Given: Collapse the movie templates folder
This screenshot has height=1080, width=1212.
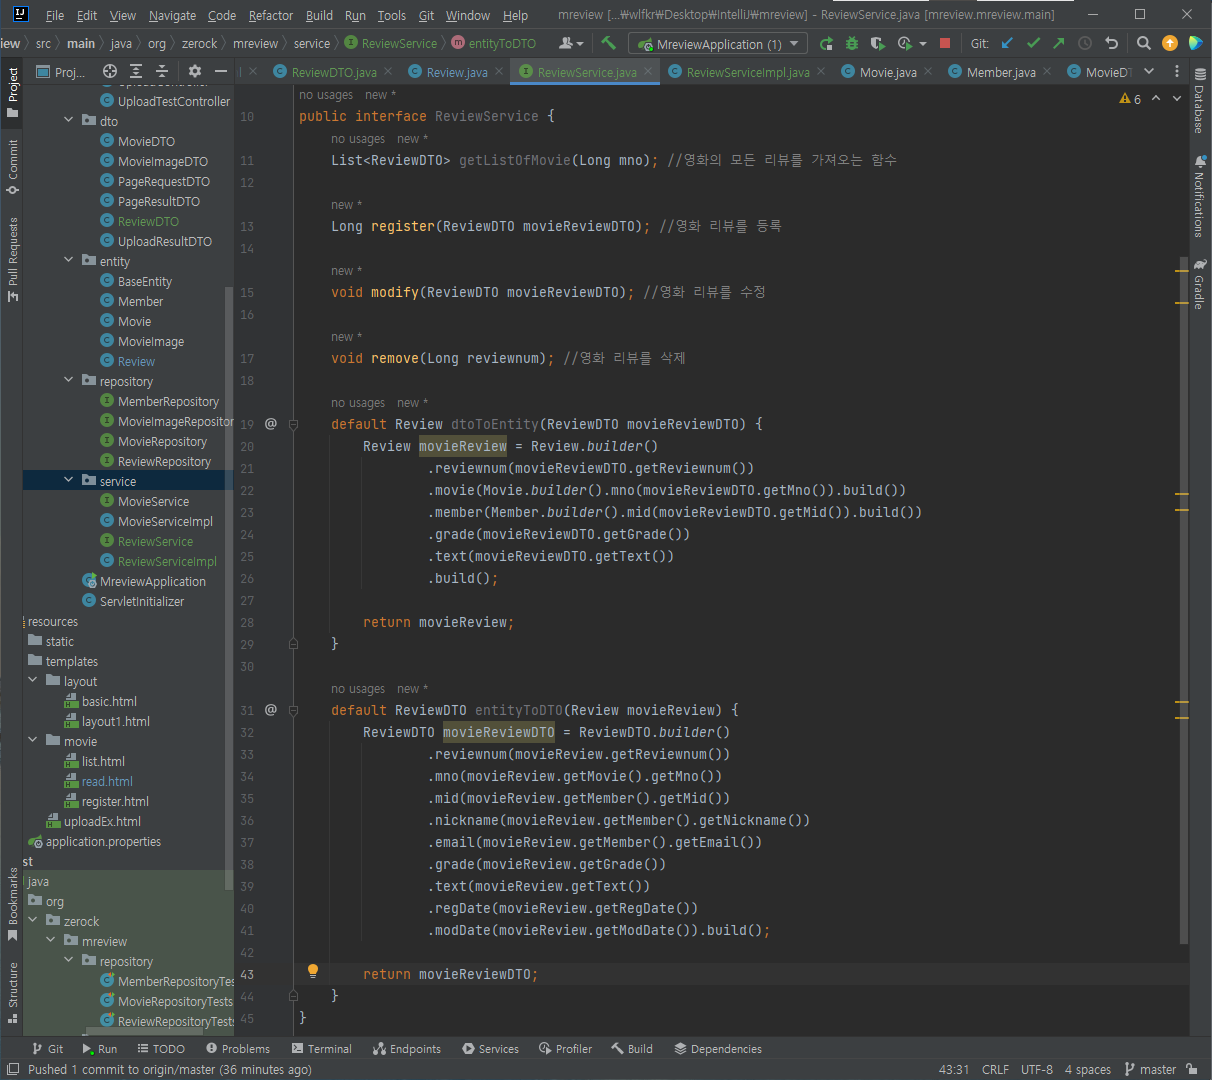Looking at the screenshot, I should coord(33,740).
